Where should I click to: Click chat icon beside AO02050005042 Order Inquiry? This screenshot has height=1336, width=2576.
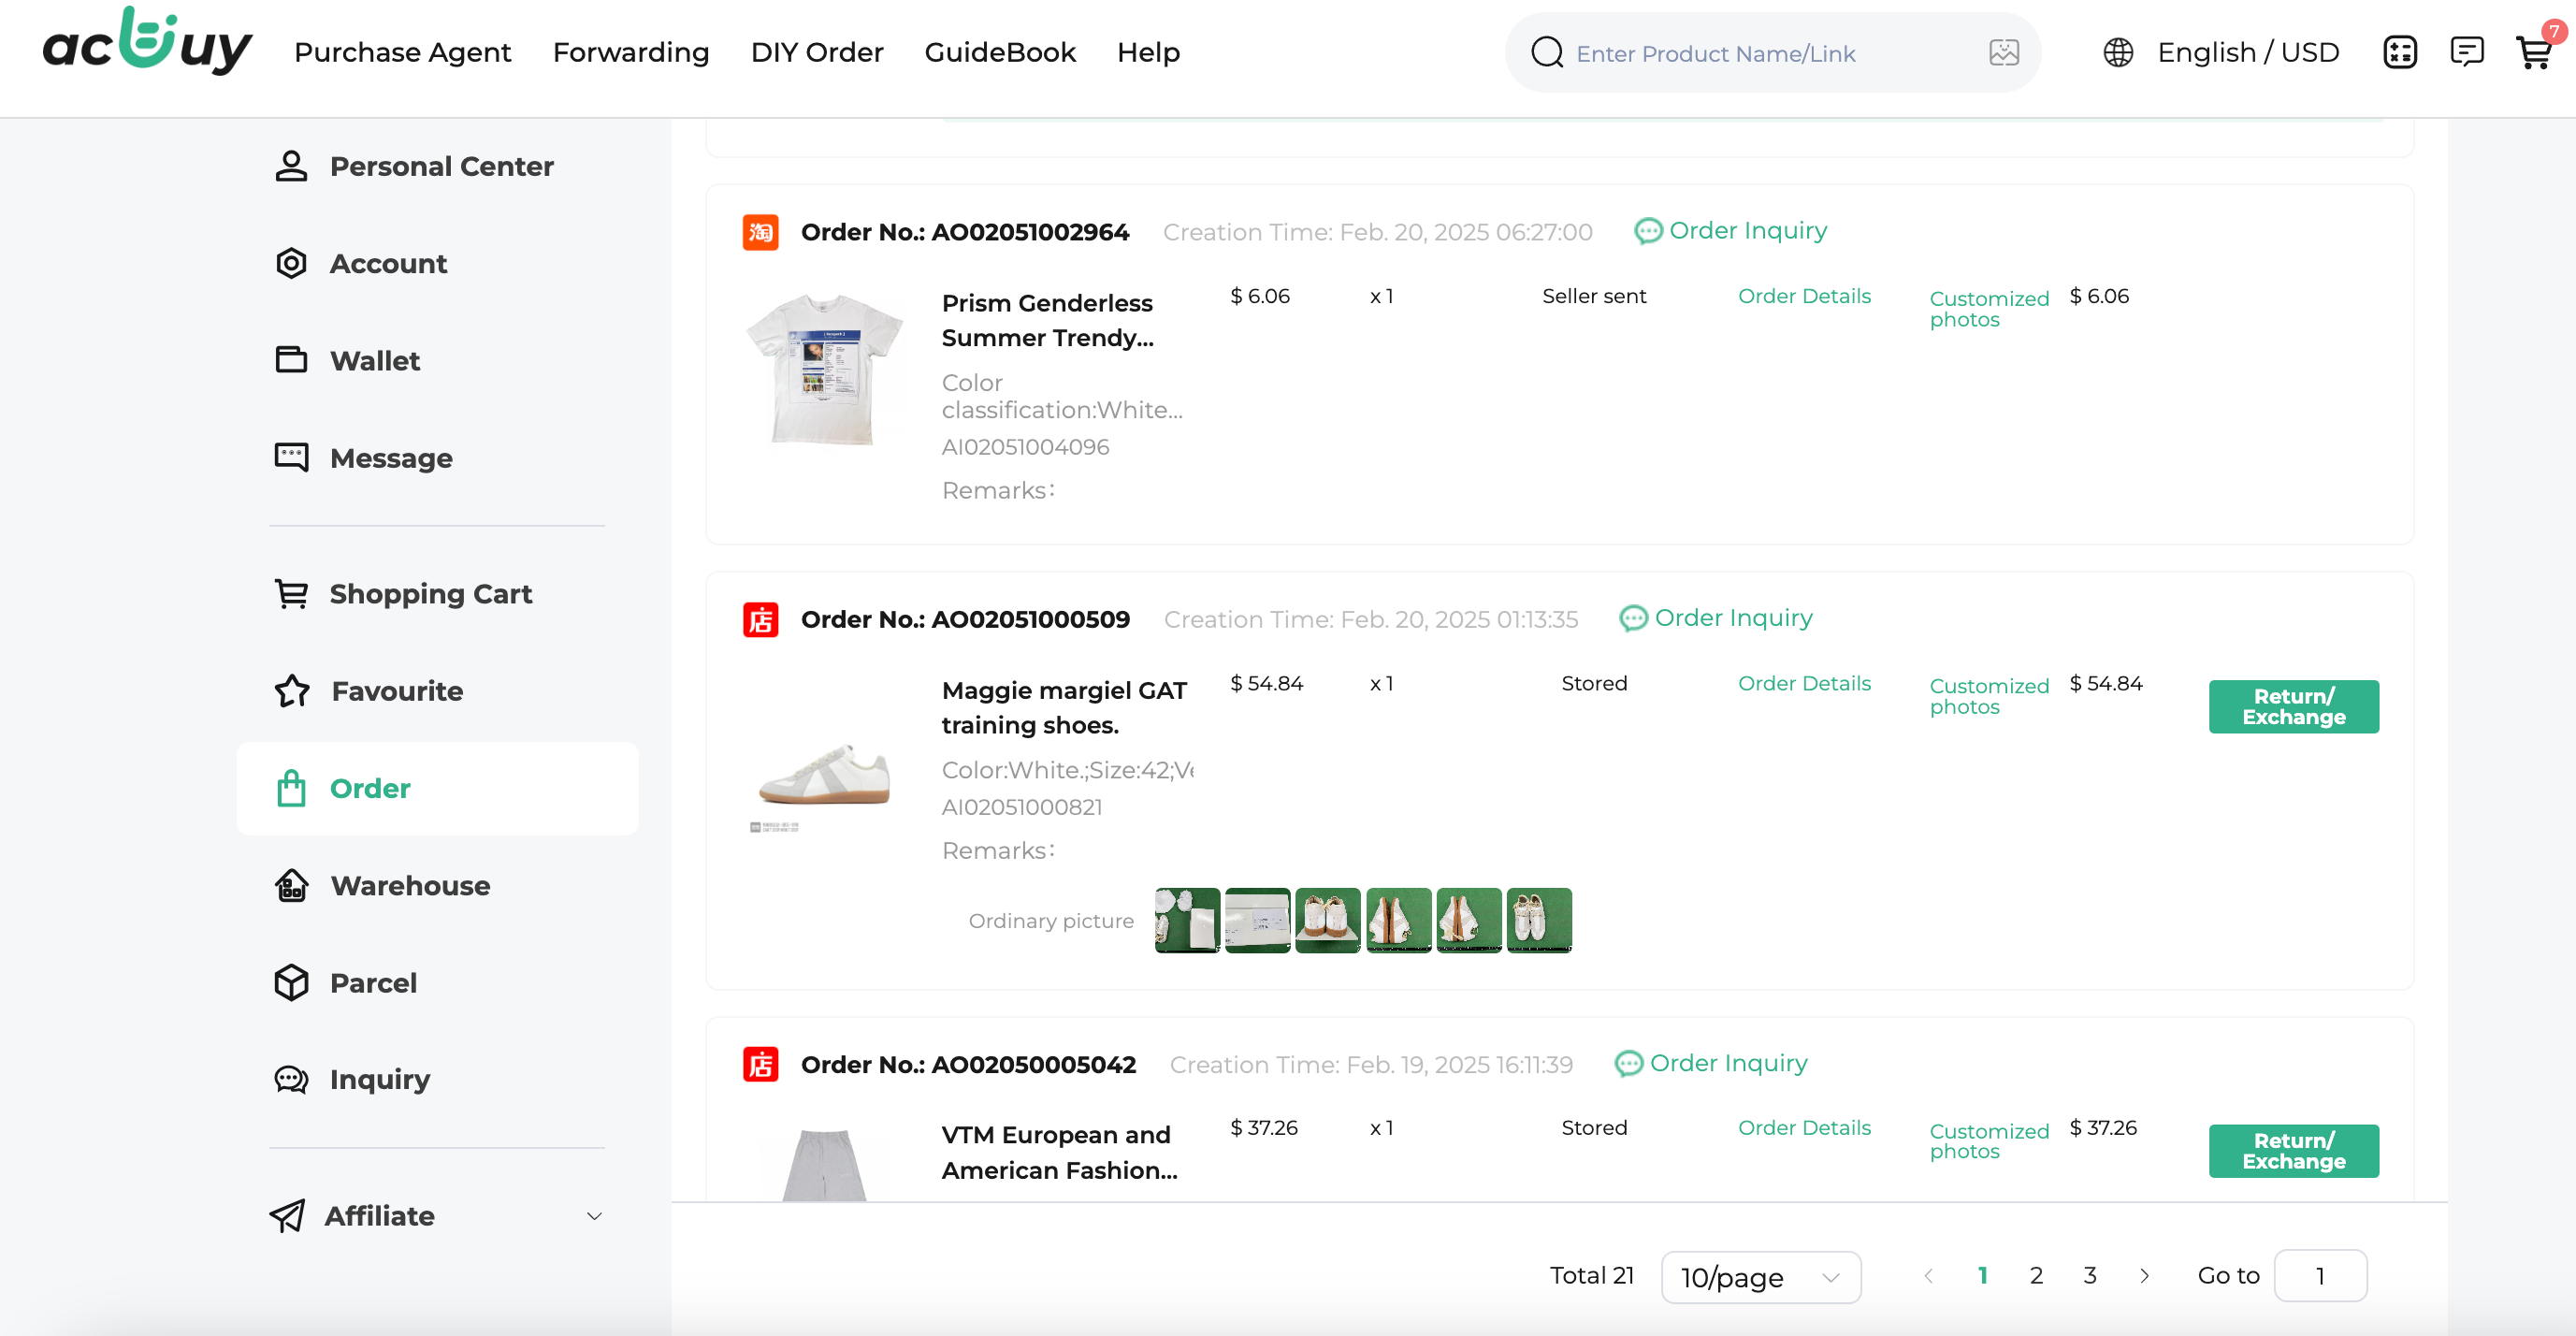point(1628,1064)
